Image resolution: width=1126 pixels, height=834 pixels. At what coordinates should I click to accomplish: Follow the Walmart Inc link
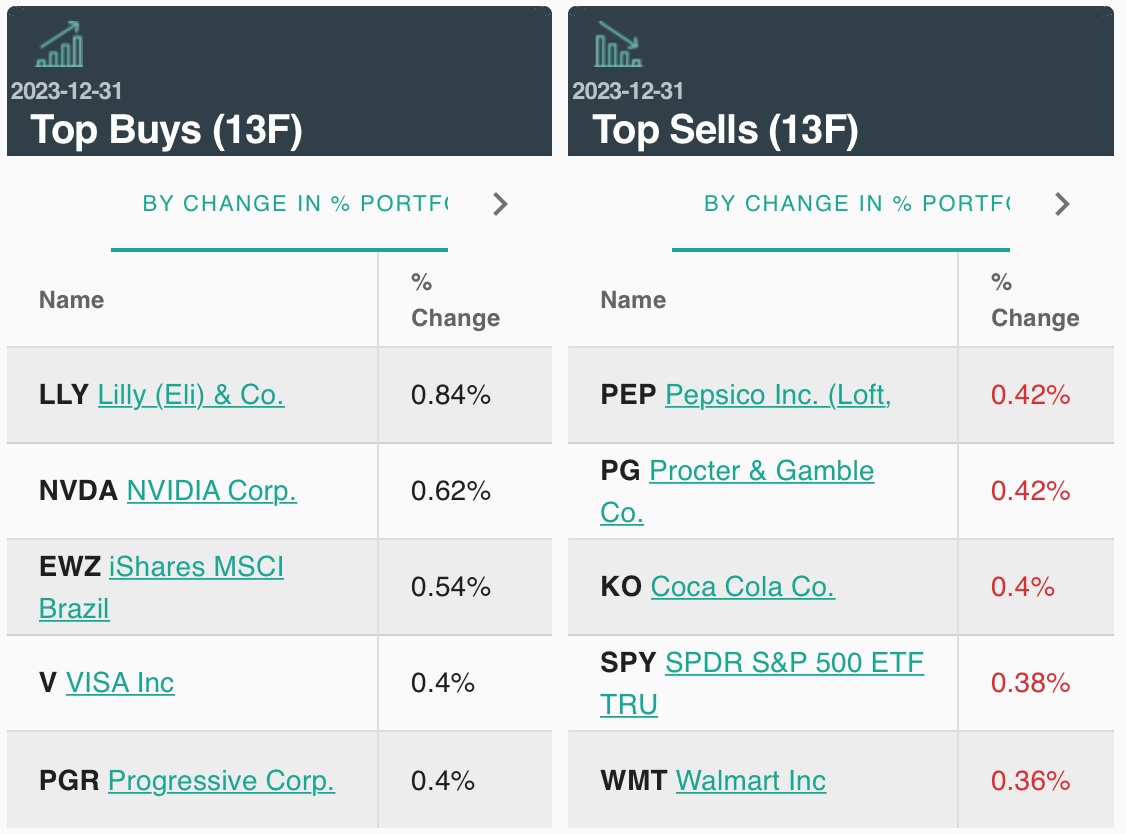click(x=751, y=780)
